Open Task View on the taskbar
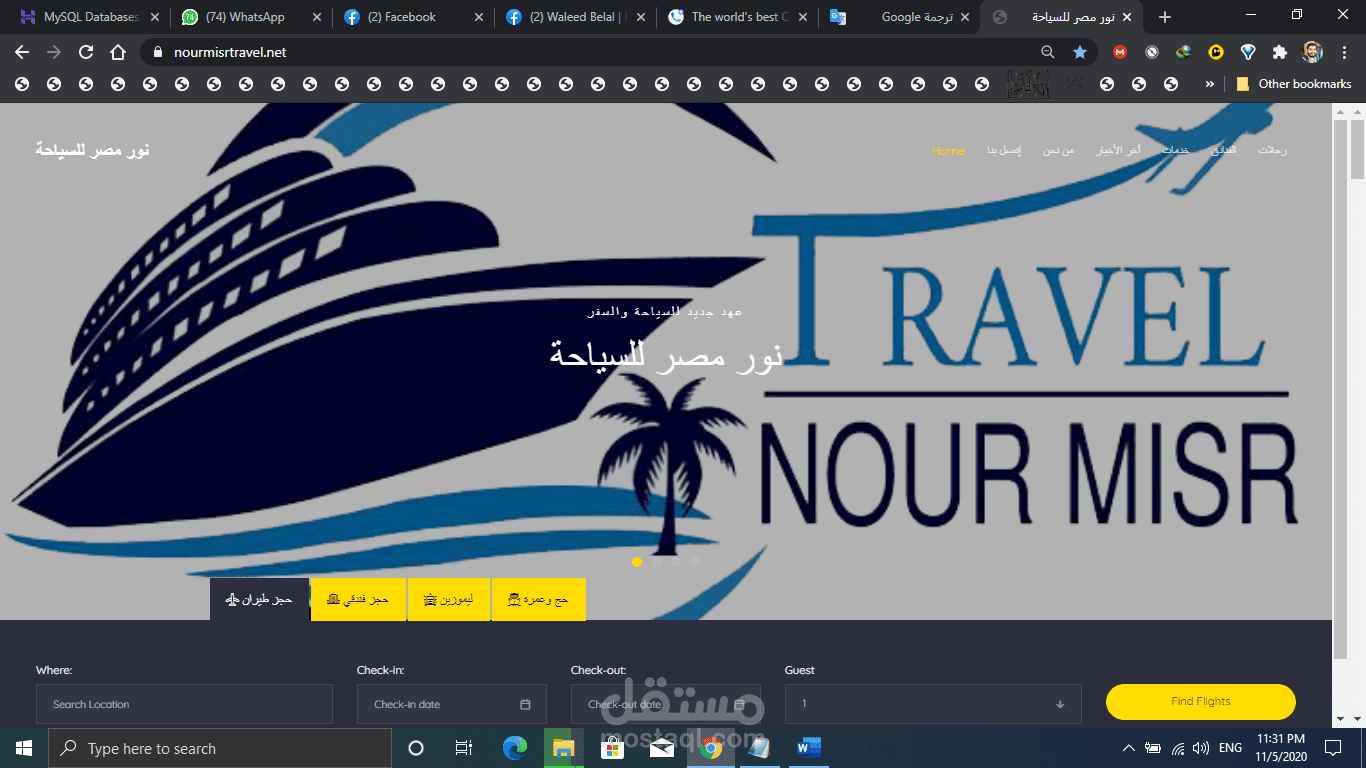Viewport: 1366px width, 768px height. (x=464, y=748)
